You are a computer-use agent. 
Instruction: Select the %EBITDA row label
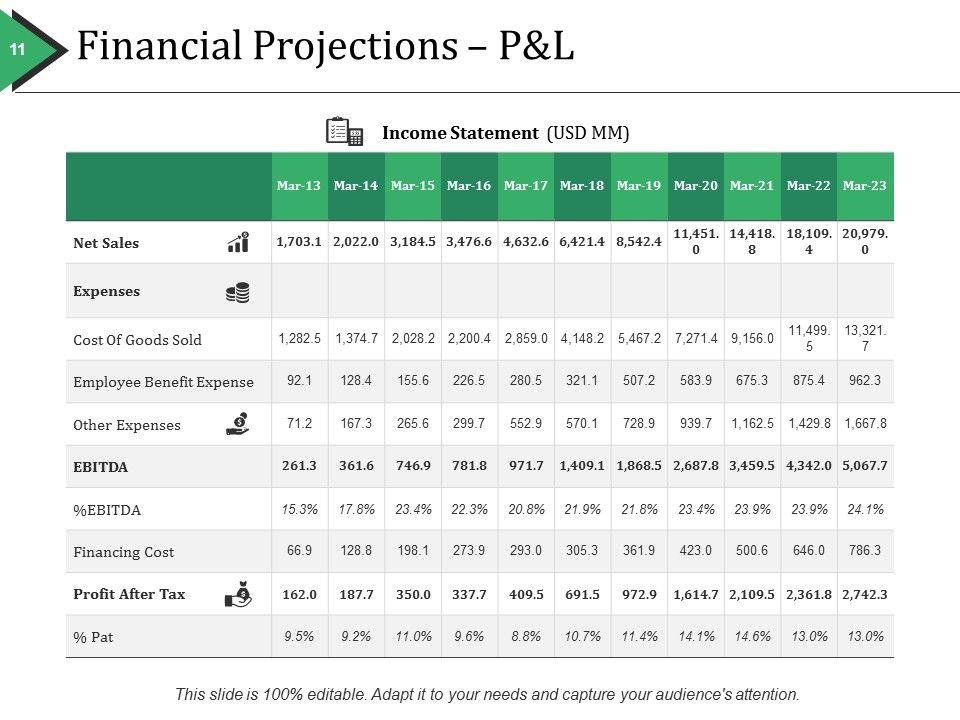[x=107, y=510]
